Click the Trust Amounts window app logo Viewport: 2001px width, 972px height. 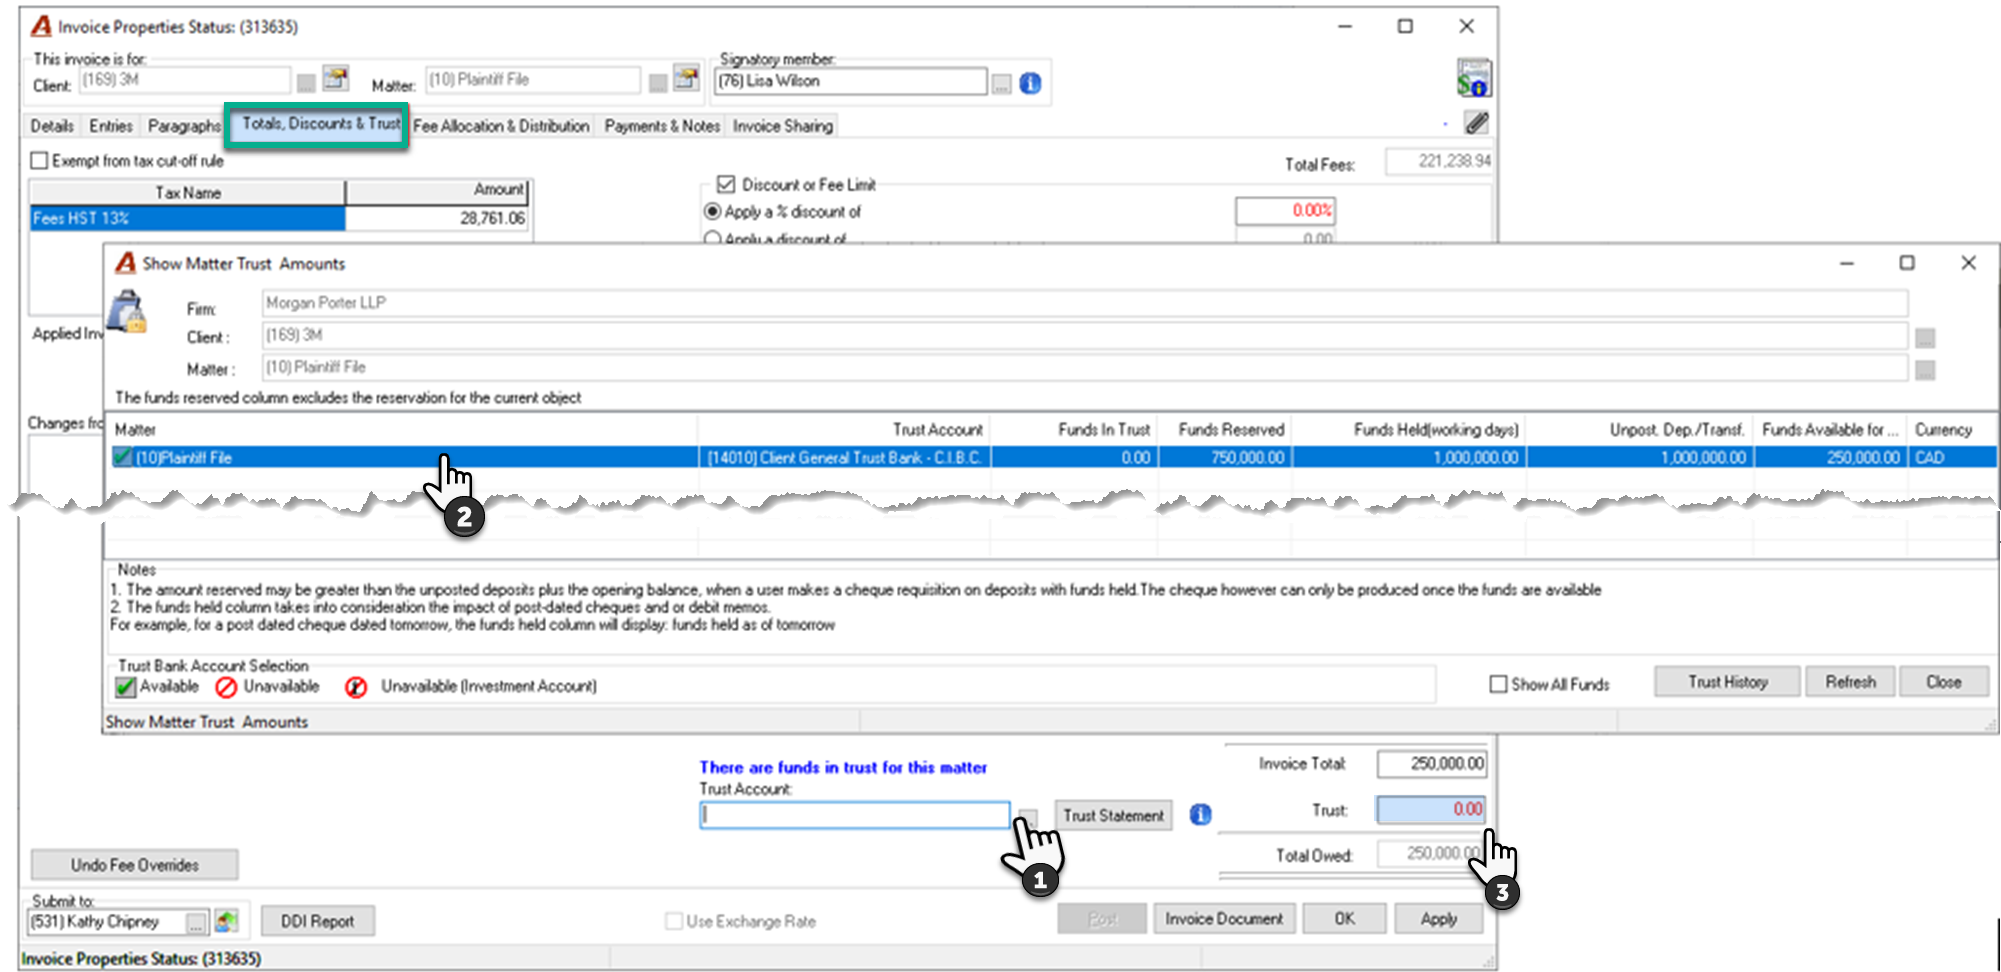click(125, 263)
